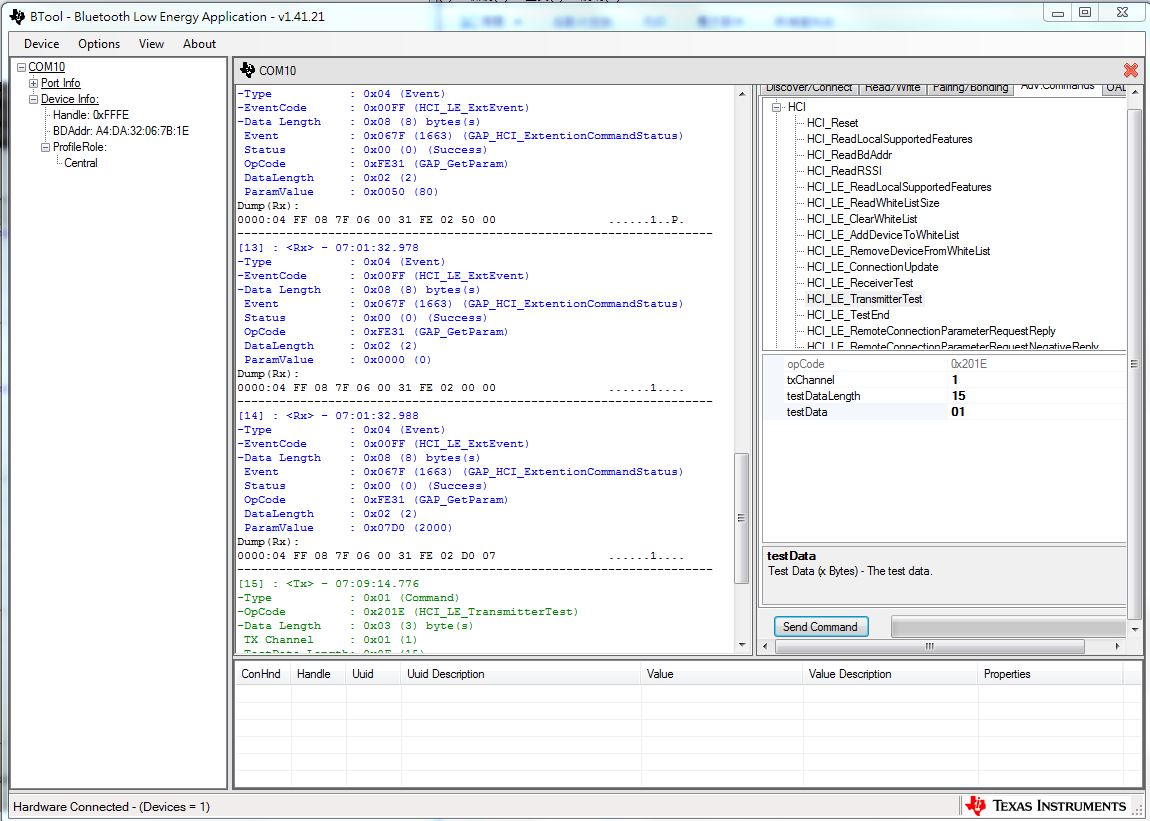The image size is (1150, 821).
Task: Select the BDAddr: A4:DA:32:06:7B:1E entry
Action: (x=121, y=131)
